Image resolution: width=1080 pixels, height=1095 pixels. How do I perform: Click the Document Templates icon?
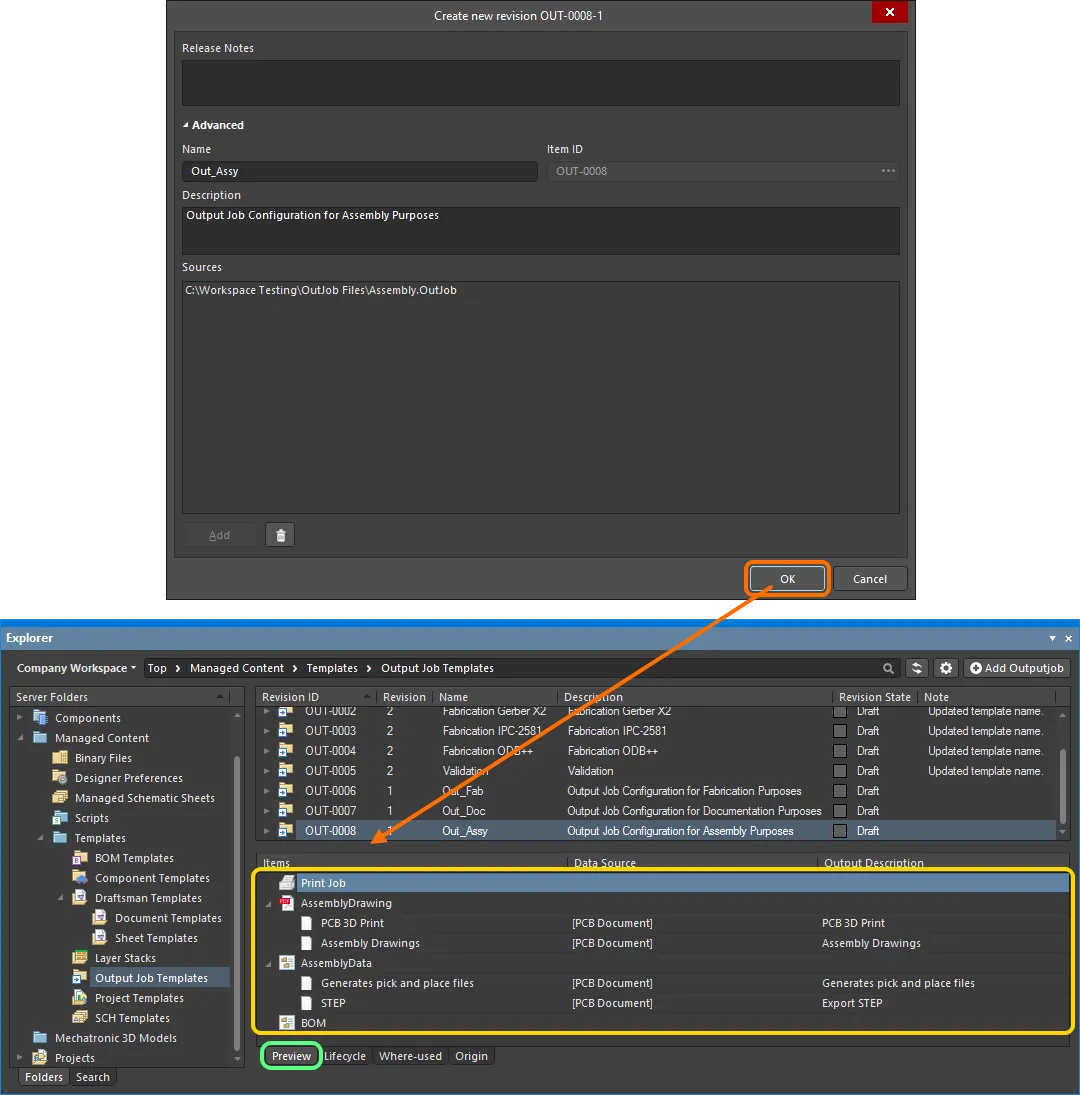(100, 917)
